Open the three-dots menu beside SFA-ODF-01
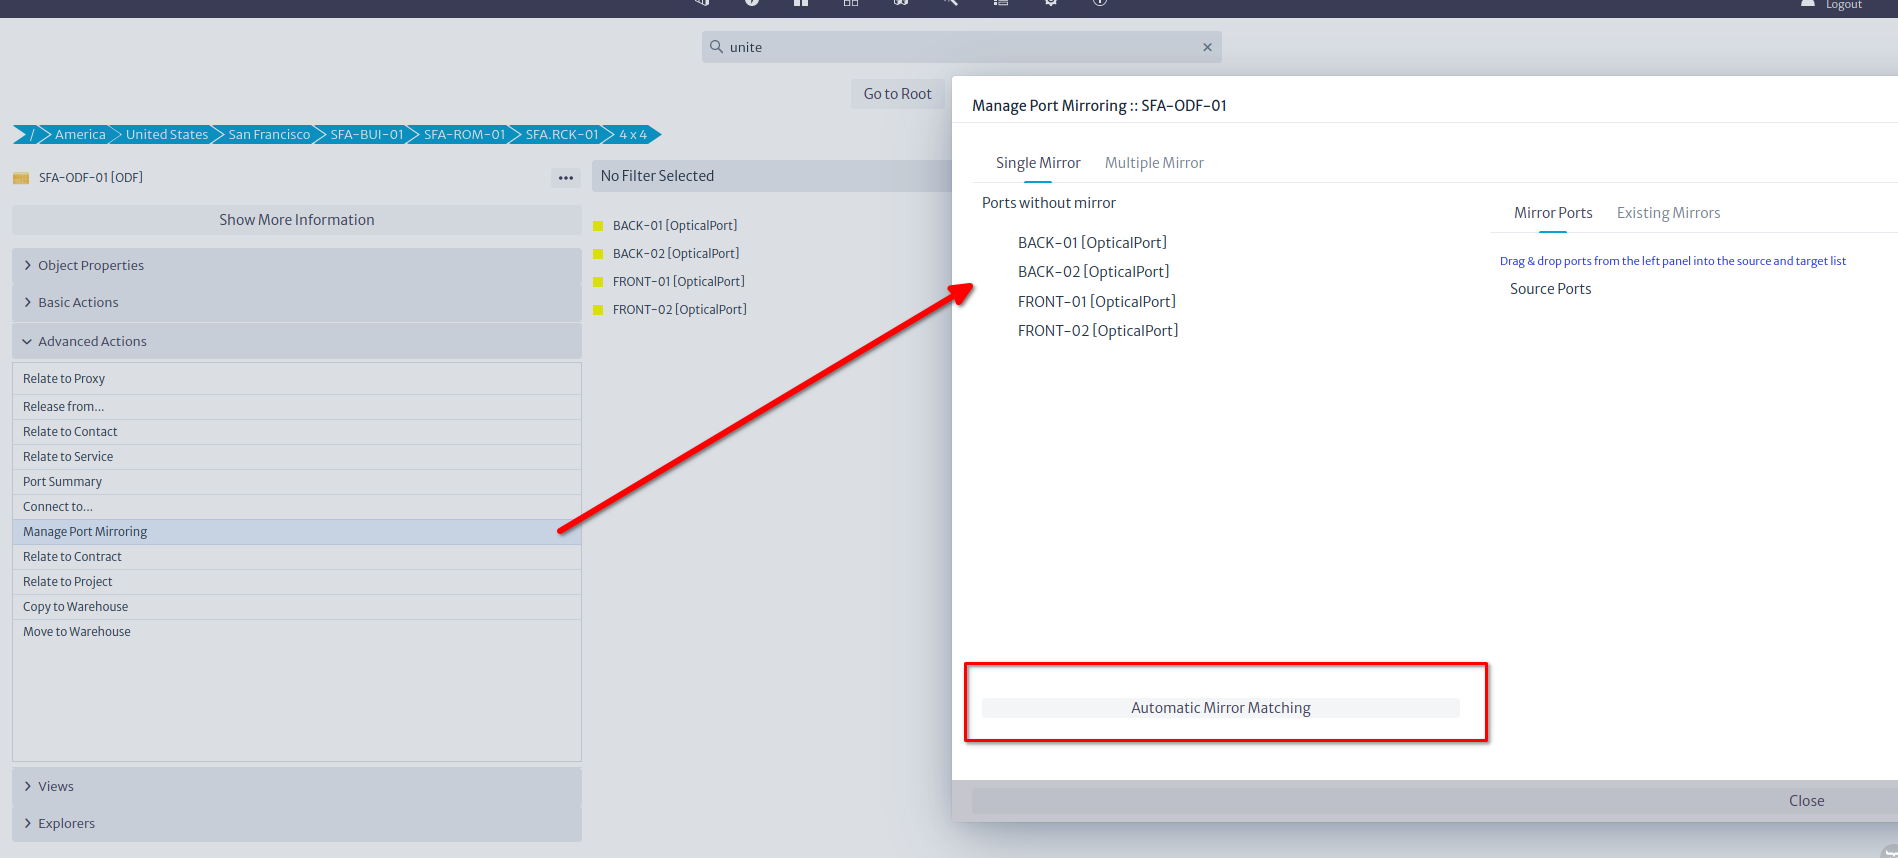 pos(566,178)
